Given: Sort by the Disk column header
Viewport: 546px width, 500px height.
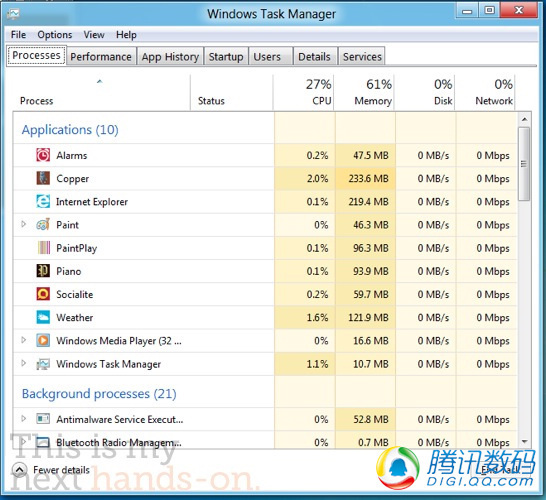Looking at the screenshot, I should click(x=425, y=93).
